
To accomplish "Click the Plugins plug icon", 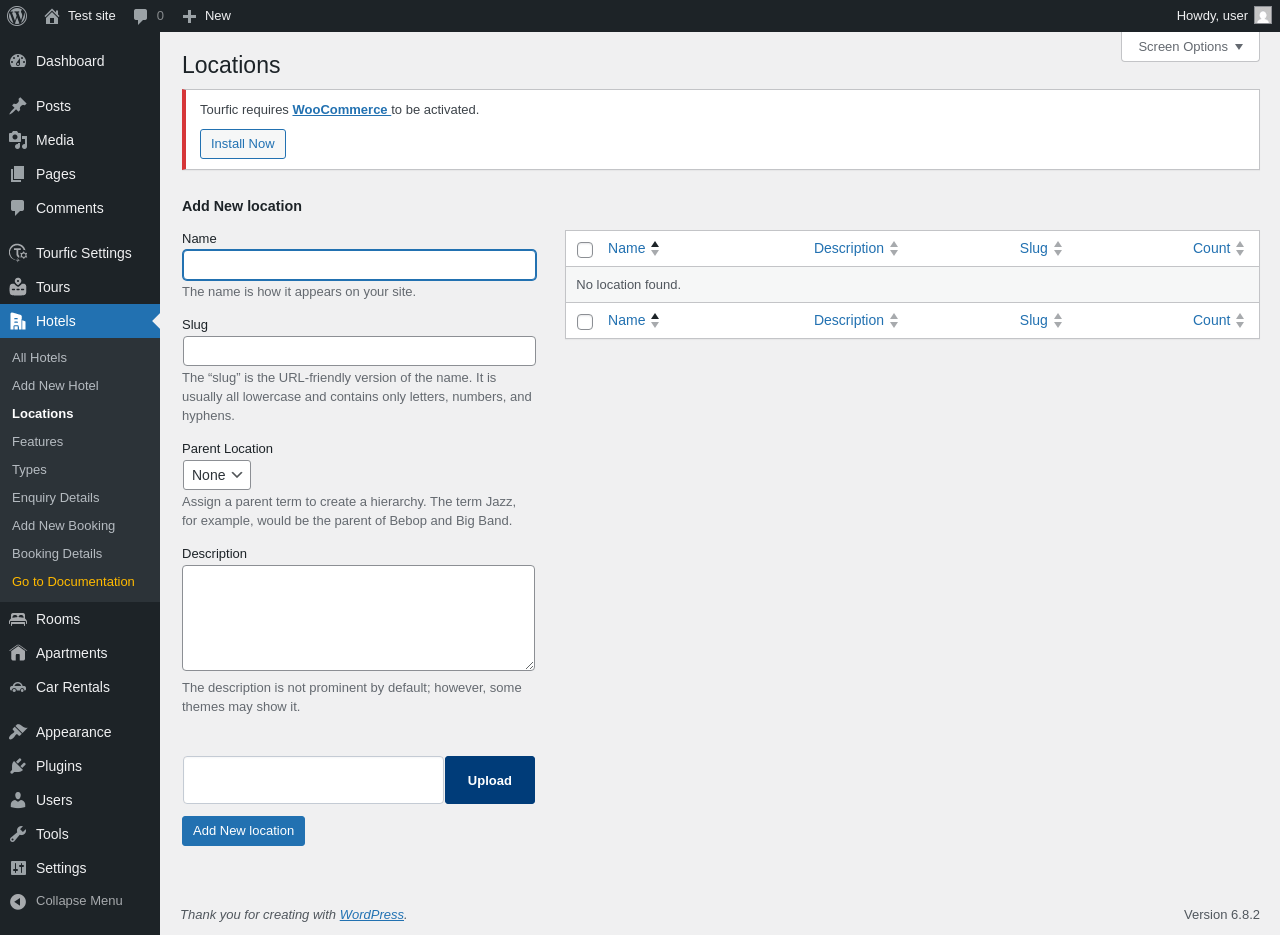I will (18, 766).
